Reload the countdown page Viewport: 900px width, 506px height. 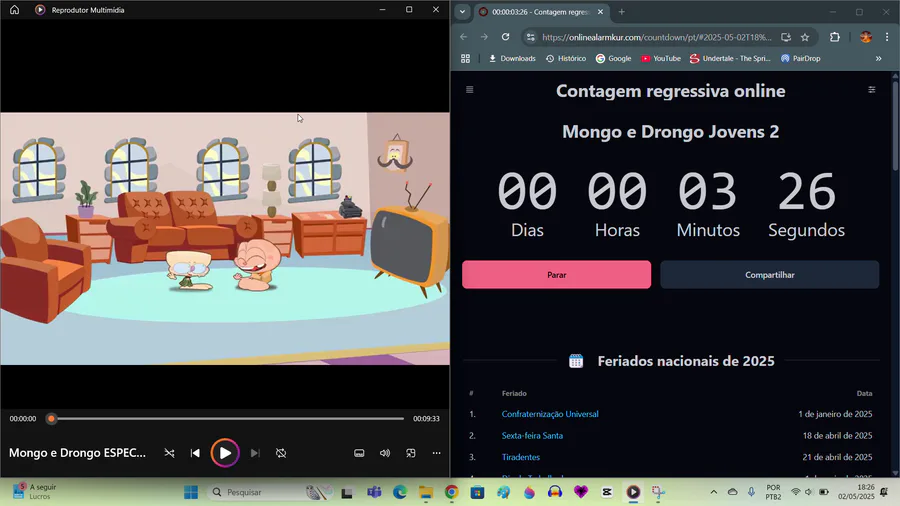(x=506, y=37)
